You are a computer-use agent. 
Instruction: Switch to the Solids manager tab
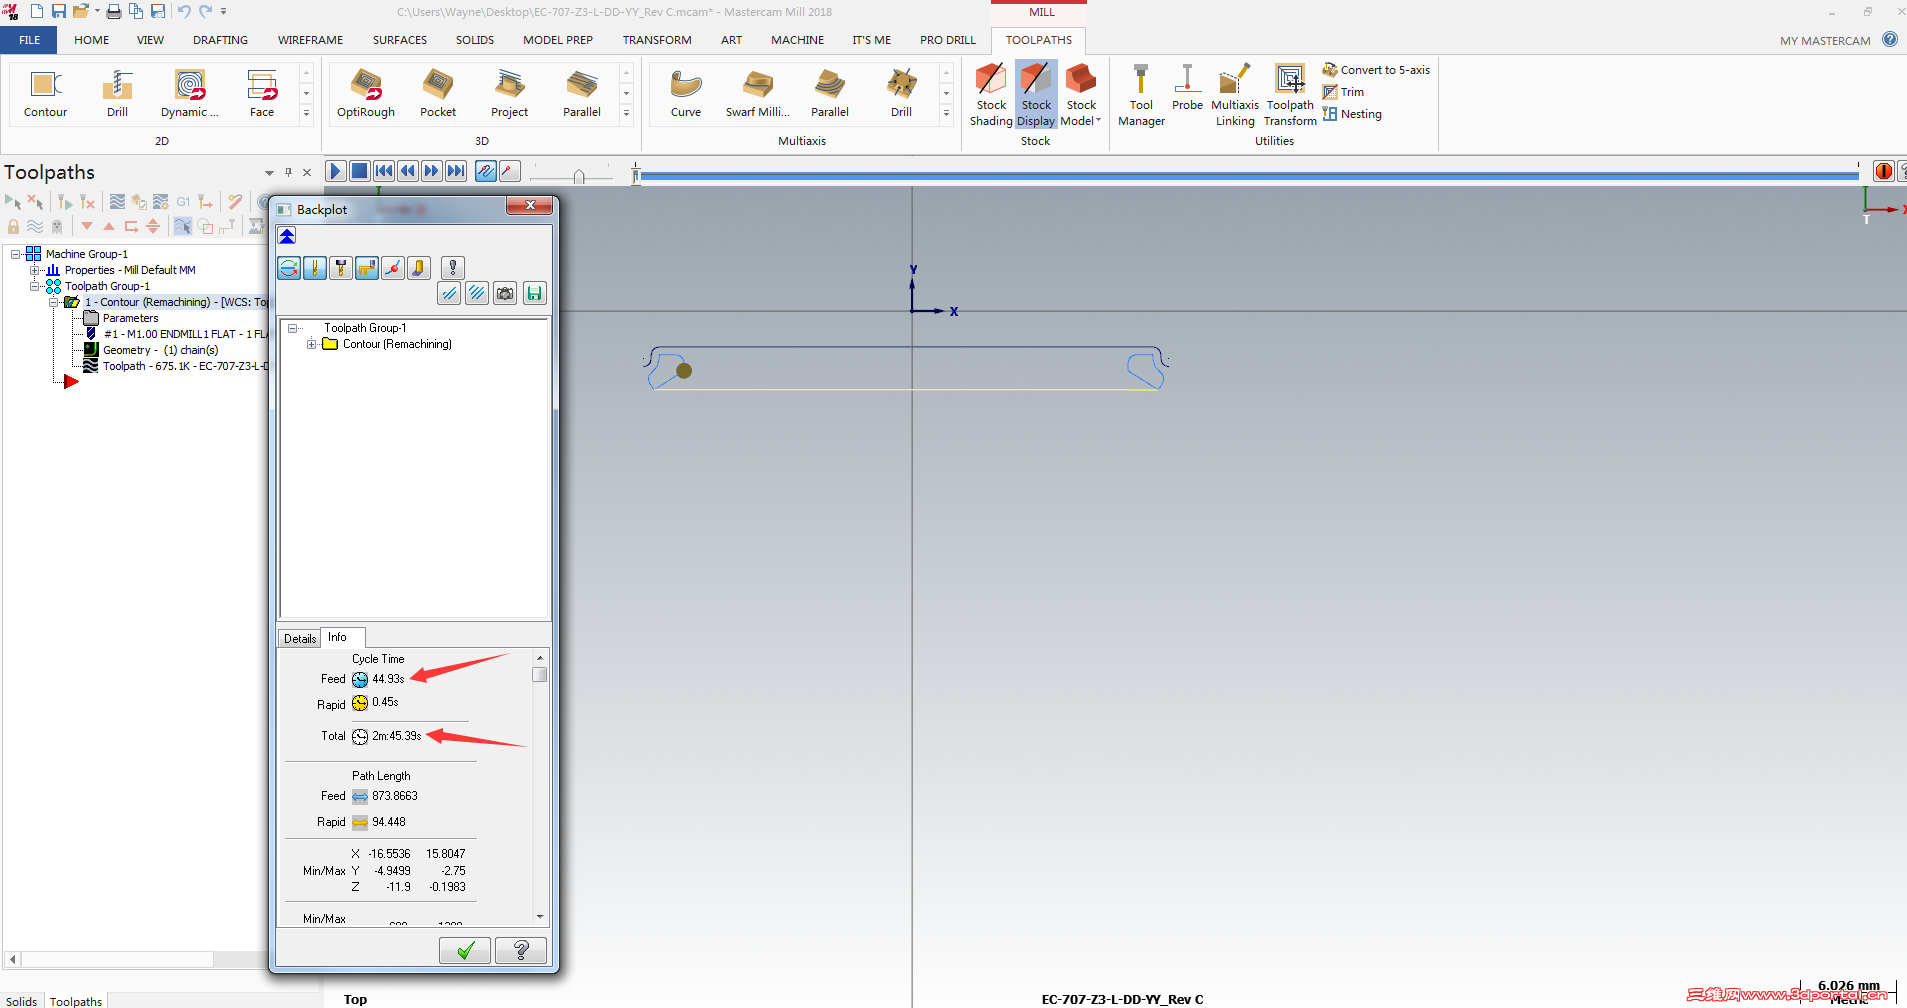point(21,1001)
